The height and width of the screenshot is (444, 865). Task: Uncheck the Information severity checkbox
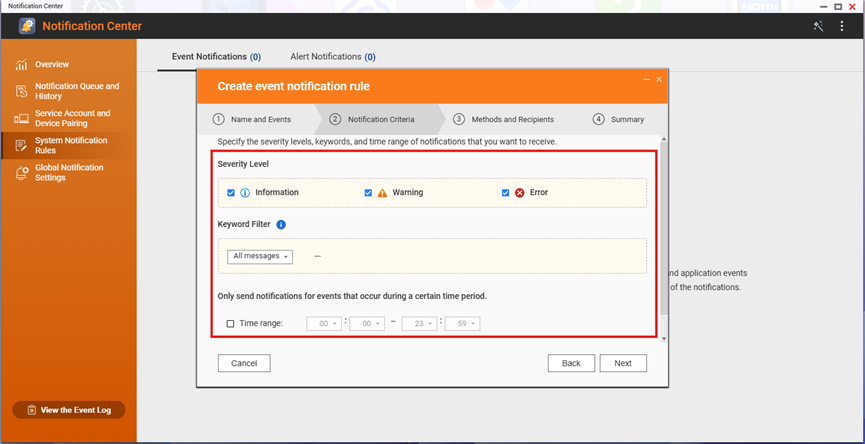(231, 193)
